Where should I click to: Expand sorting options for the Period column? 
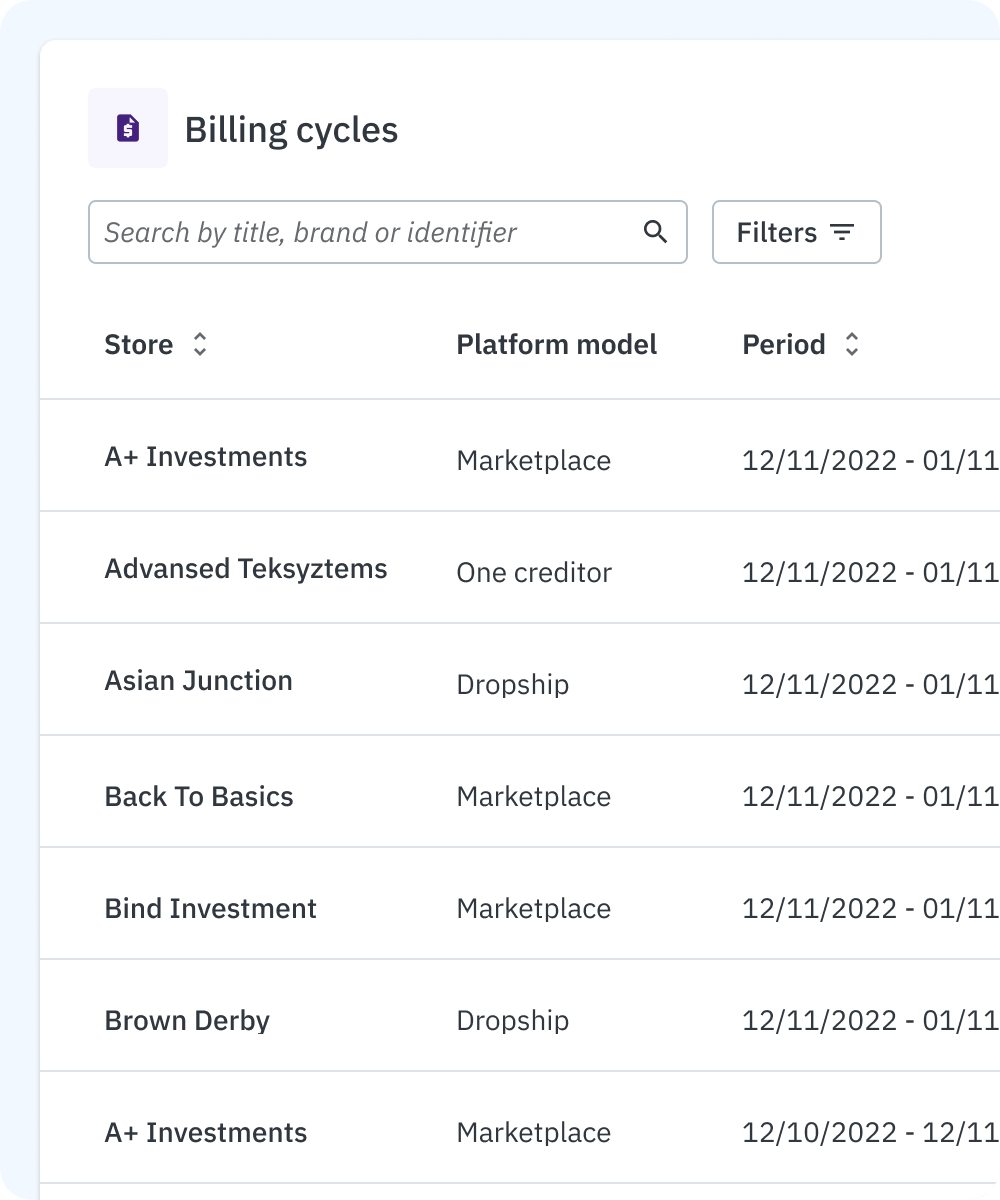point(852,344)
